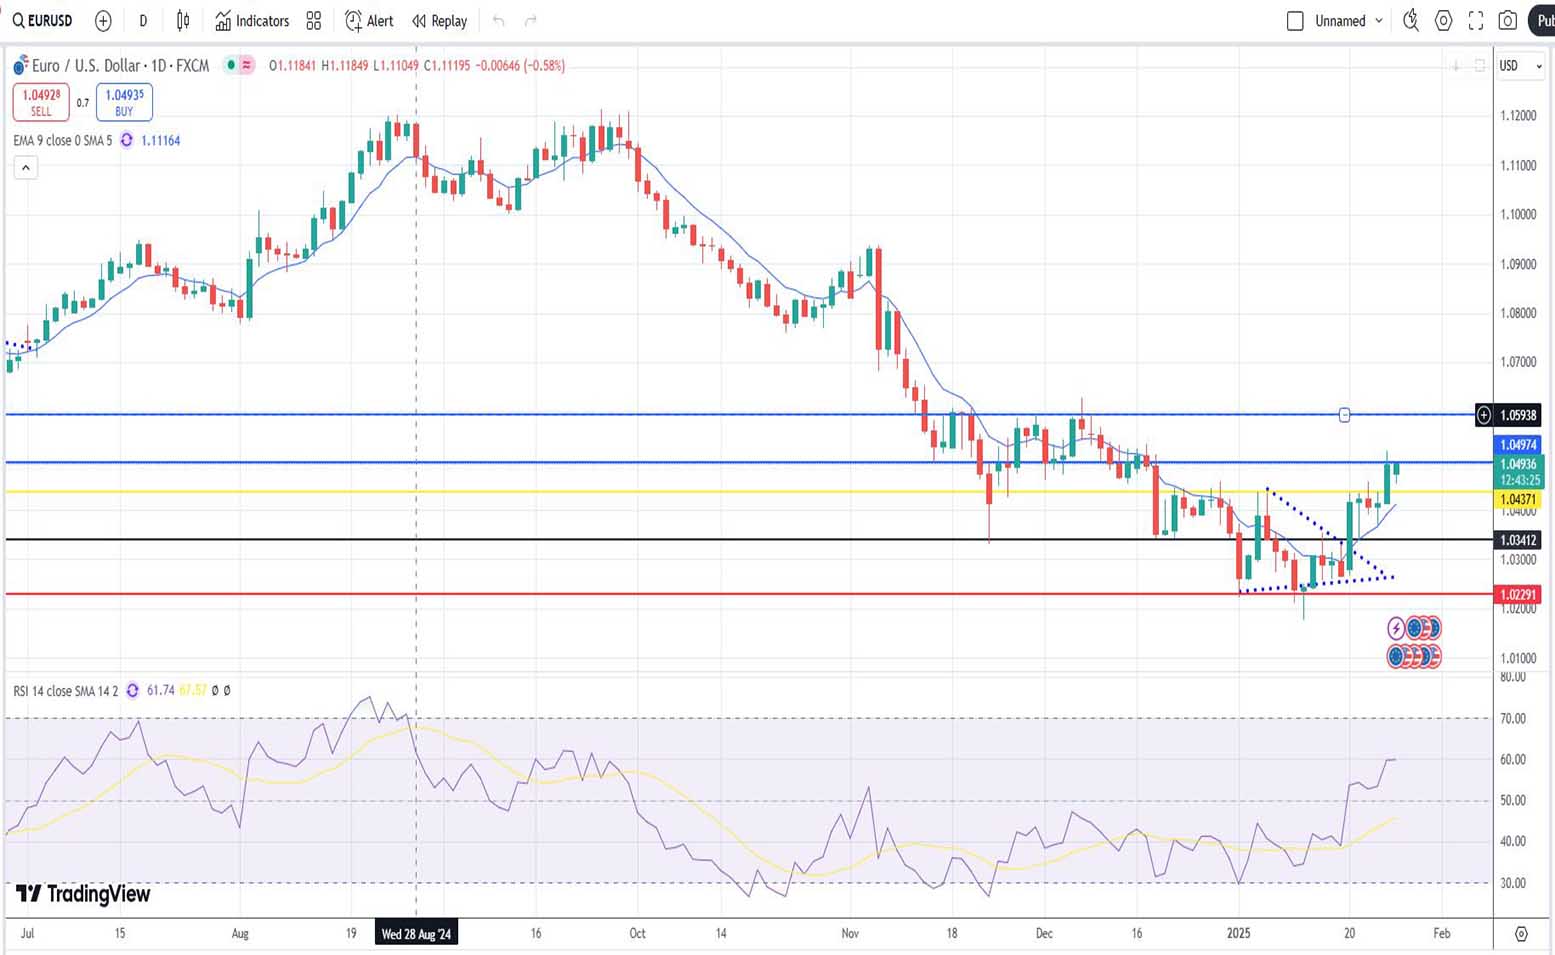Viewport: 1555px width, 955px height.
Task: Toggle the Unnamed layout square checkbox
Action: [1295, 20]
